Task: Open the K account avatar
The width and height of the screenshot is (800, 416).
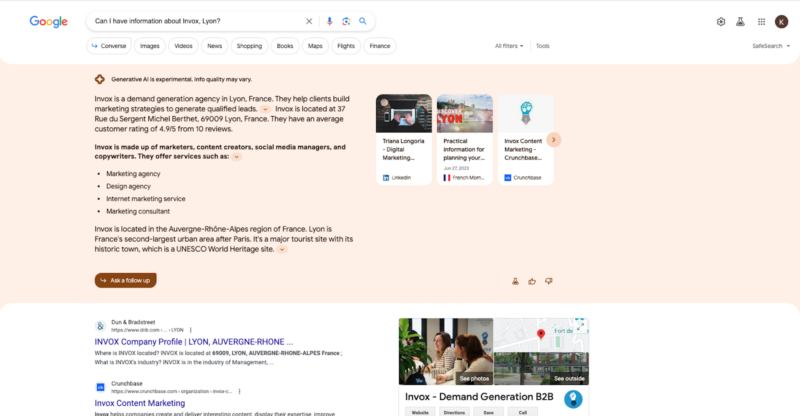Action: pos(781,21)
